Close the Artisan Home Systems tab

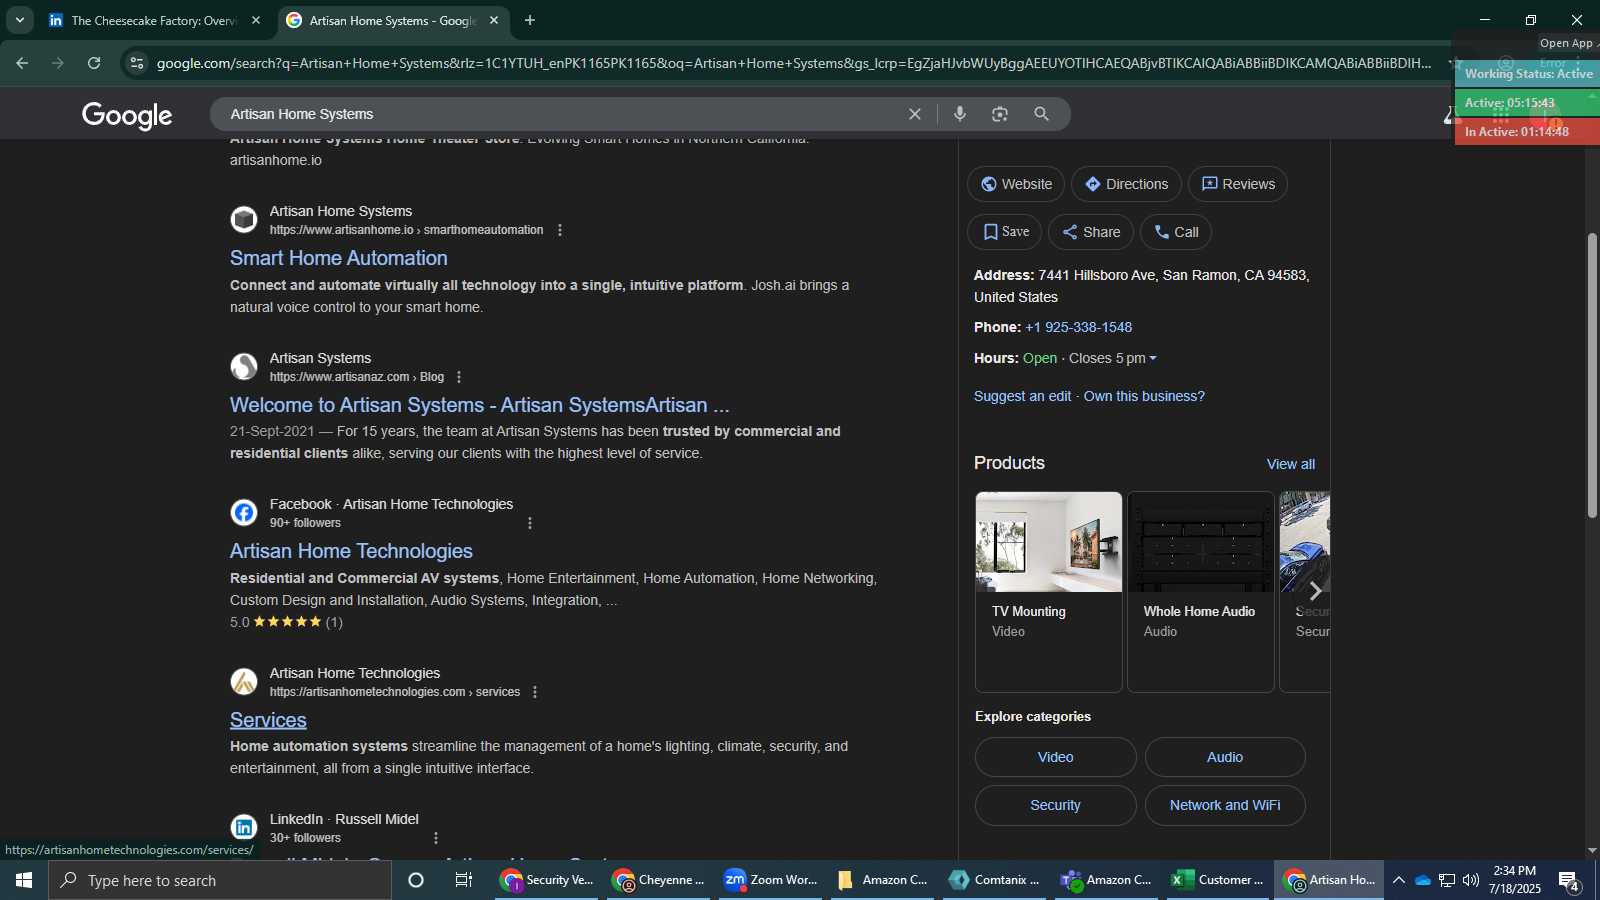click(494, 20)
